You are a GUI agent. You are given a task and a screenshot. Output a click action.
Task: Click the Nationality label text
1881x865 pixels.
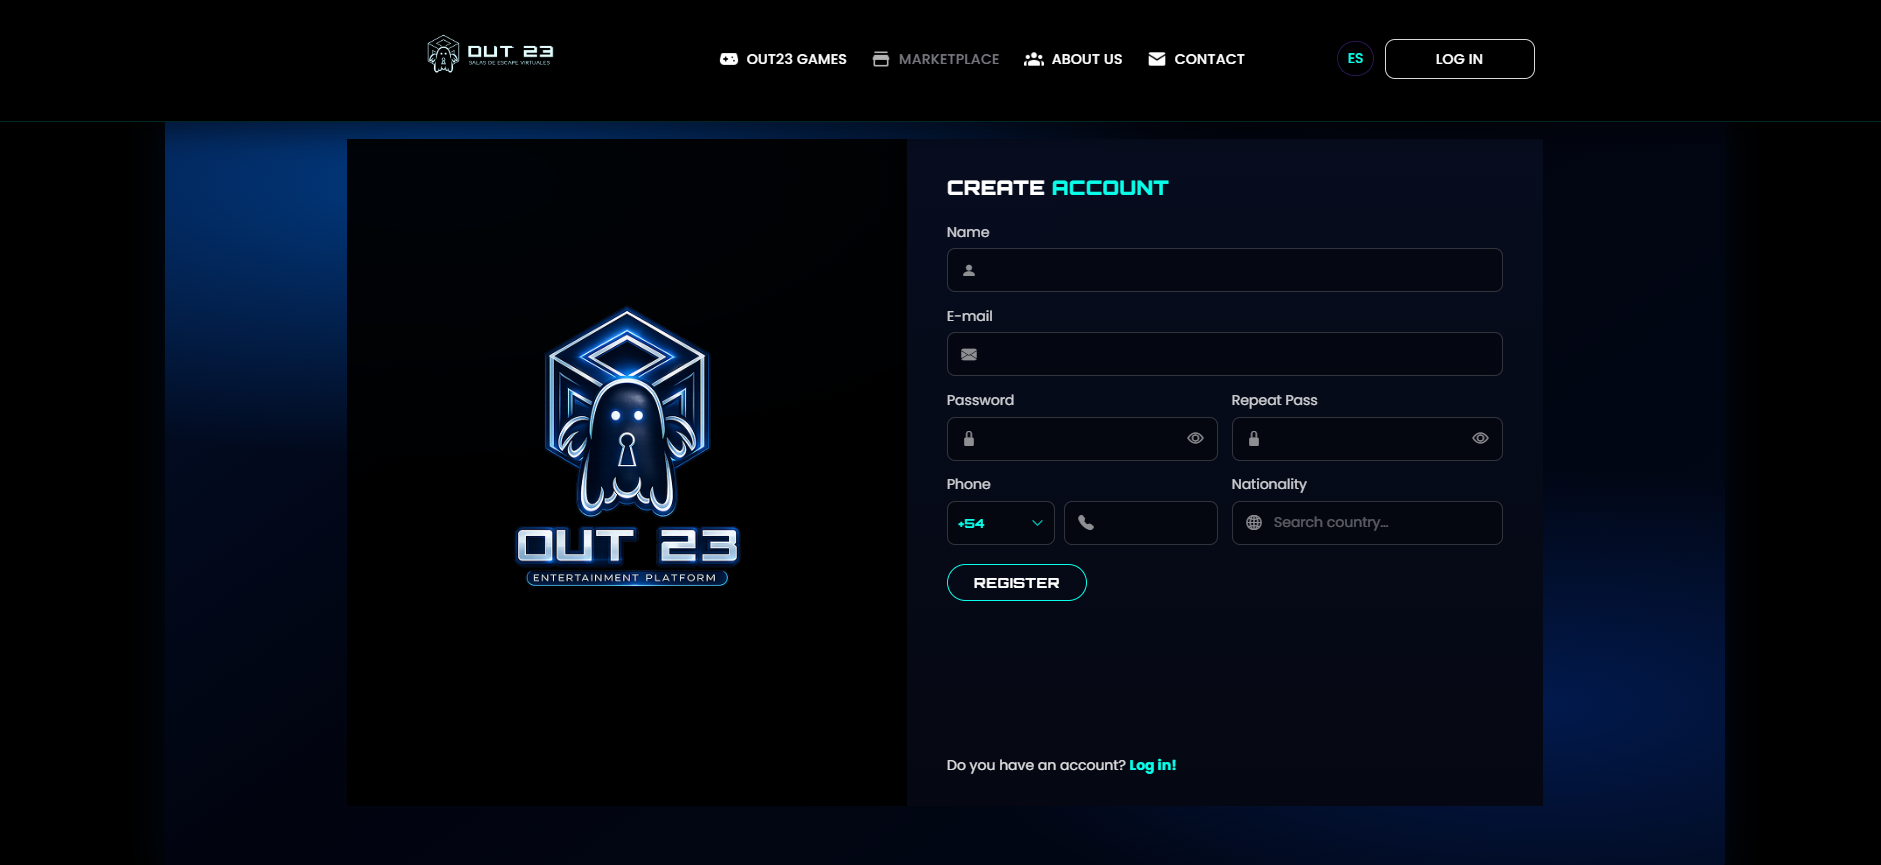click(x=1269, y=484)
